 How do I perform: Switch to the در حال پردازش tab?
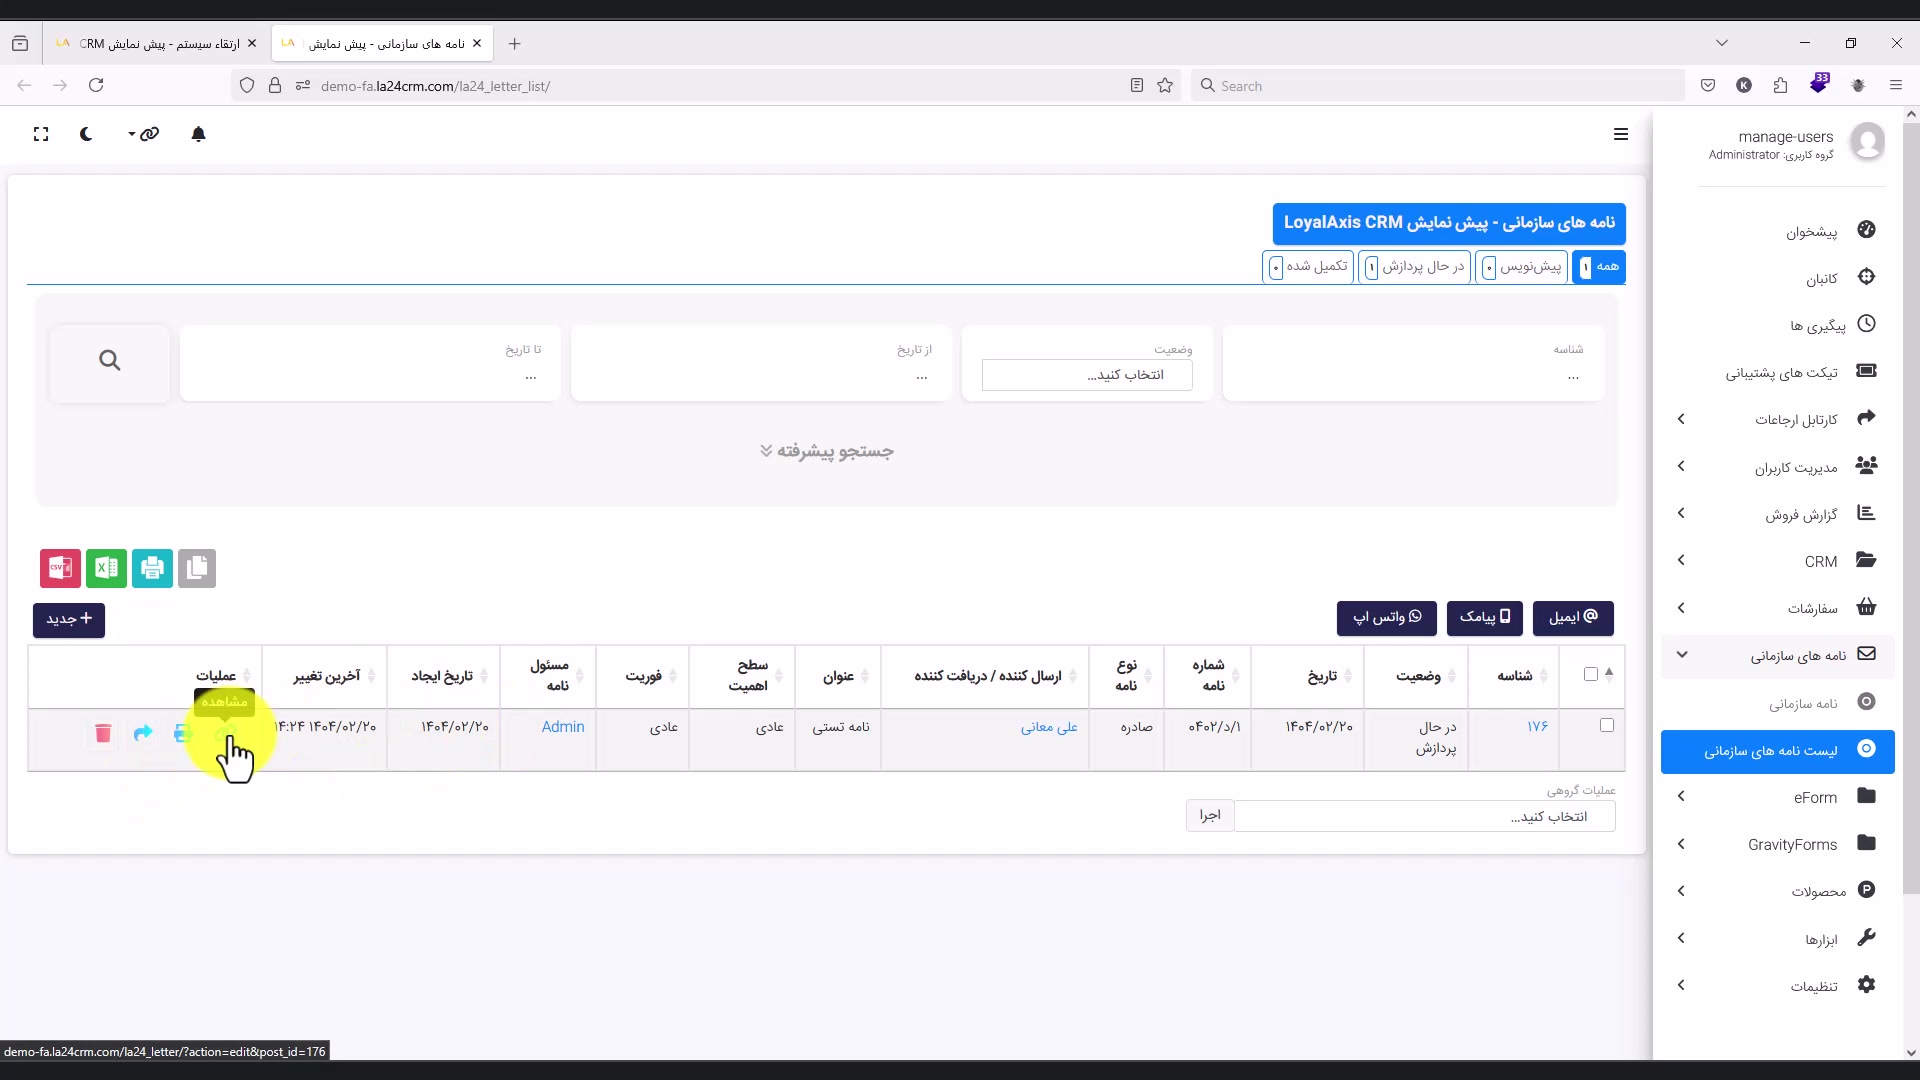tap(1414, 267)
